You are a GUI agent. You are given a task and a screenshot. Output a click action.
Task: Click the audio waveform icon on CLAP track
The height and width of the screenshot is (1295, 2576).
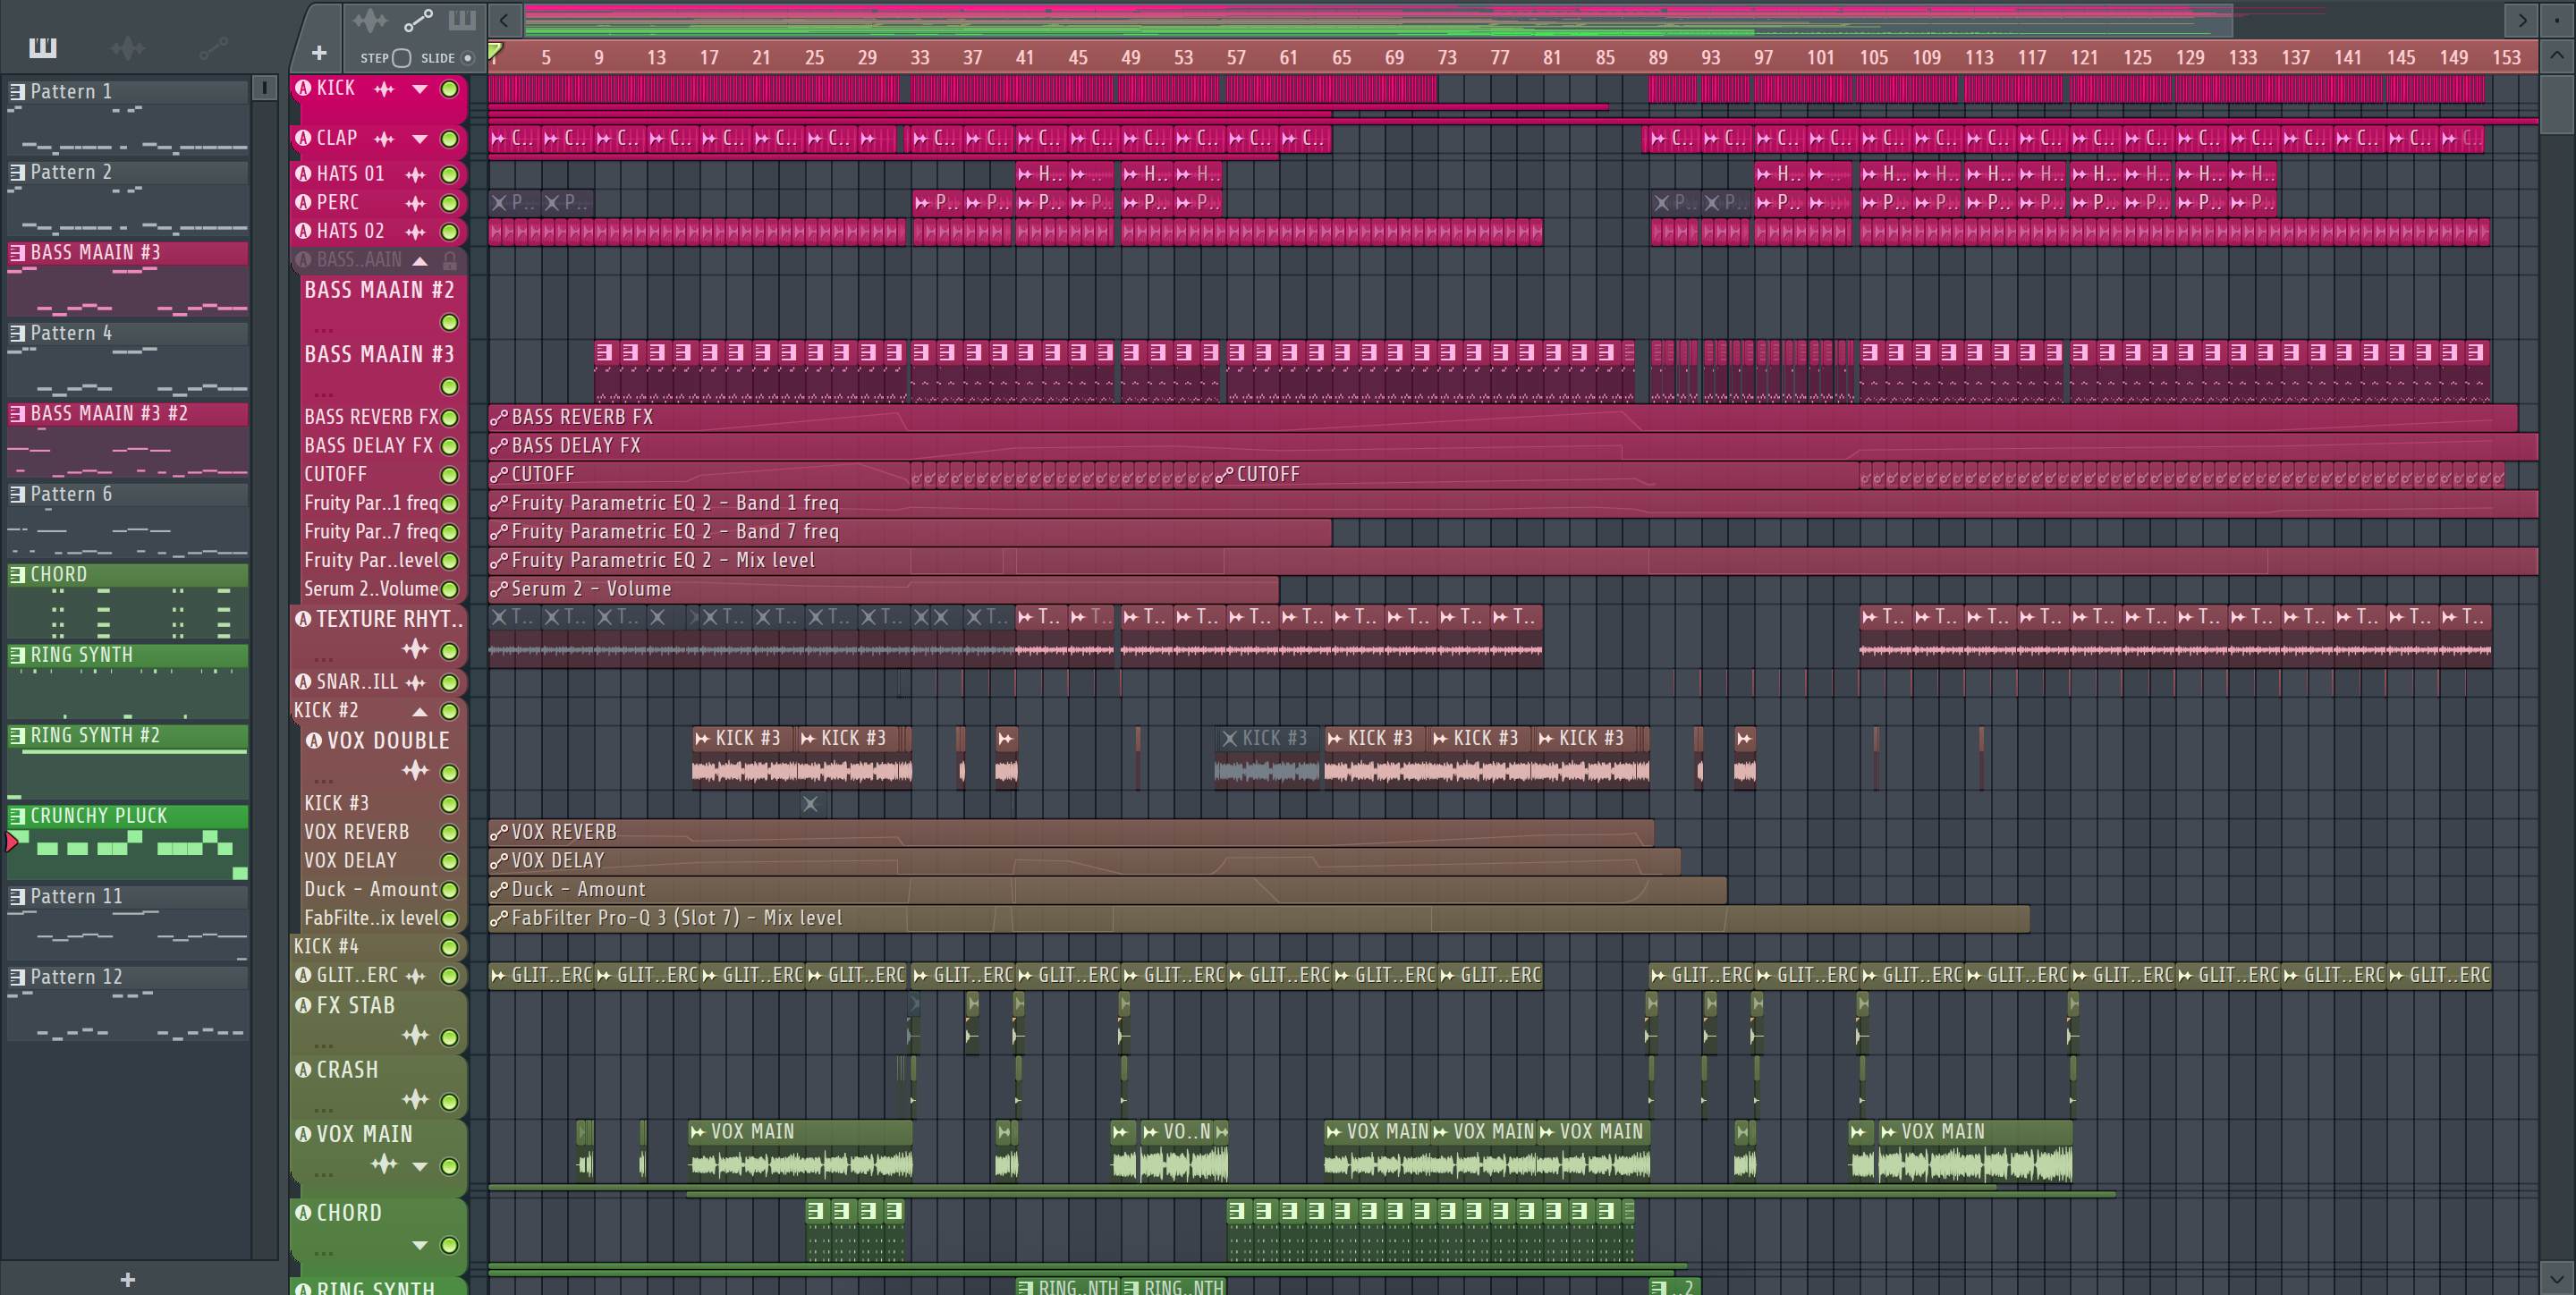[x=384, y=139]
